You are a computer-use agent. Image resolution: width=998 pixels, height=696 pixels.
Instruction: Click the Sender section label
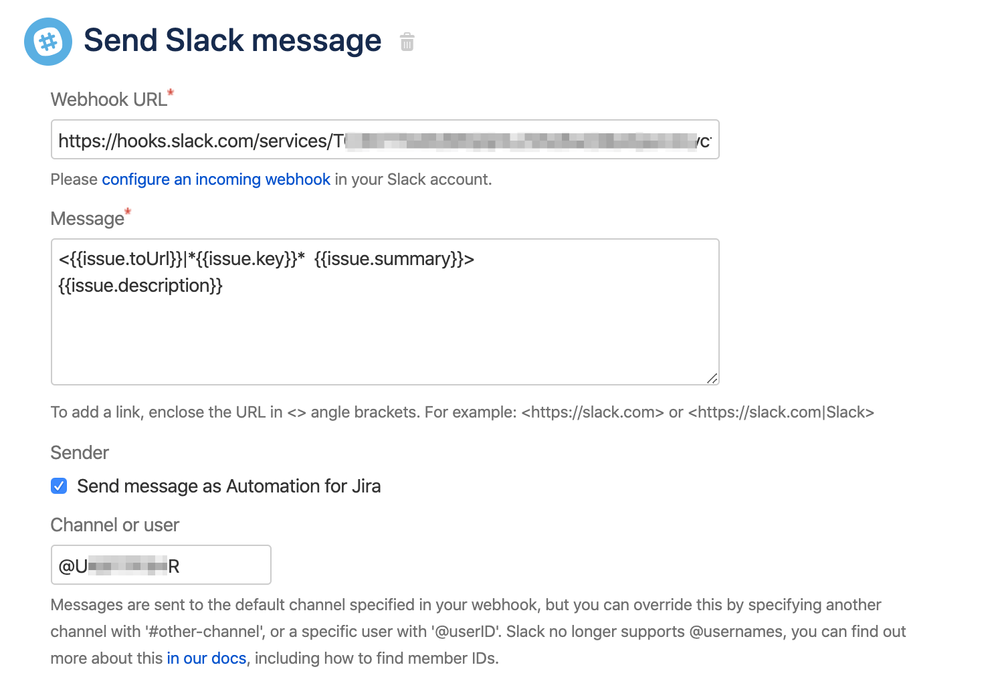pyautogui.click(x=79, y=452)
